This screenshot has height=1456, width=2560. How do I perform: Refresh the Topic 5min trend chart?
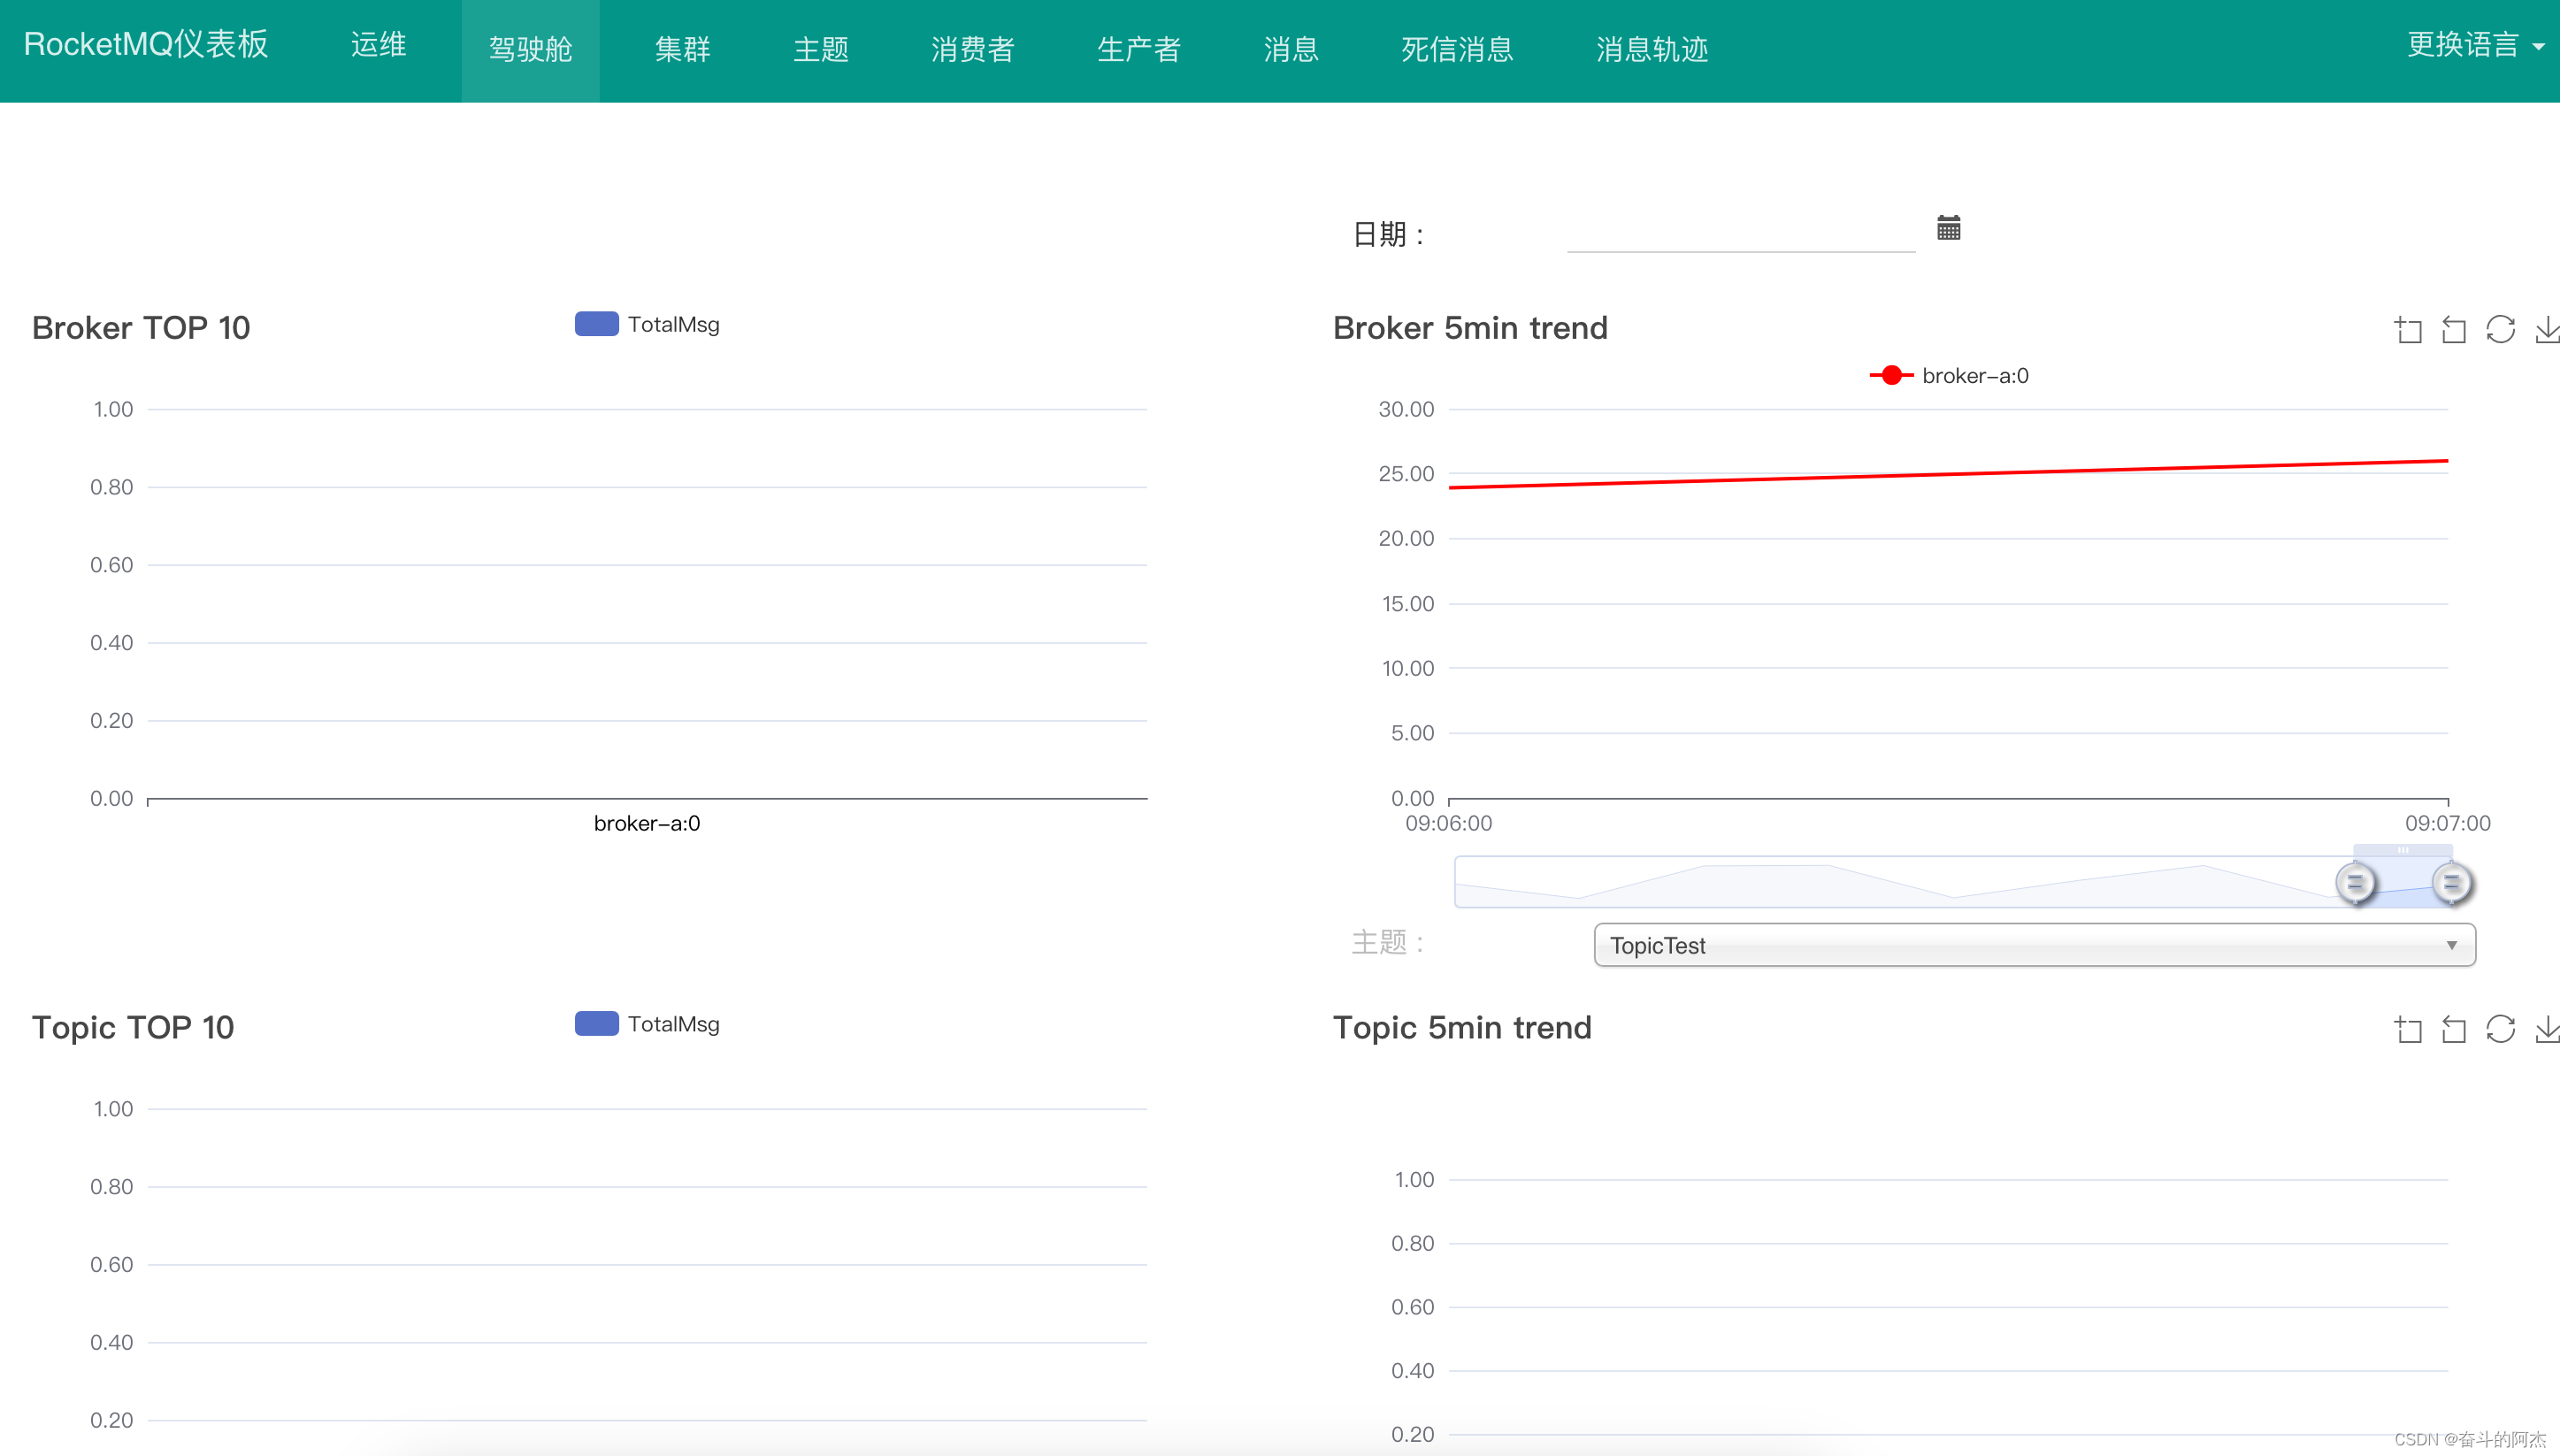tap(2500, 1029)
